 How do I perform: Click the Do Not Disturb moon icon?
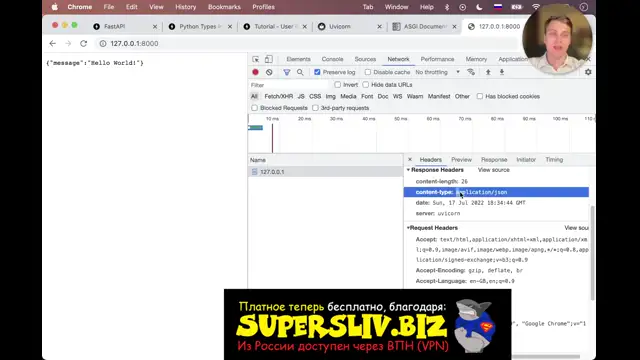479,7
